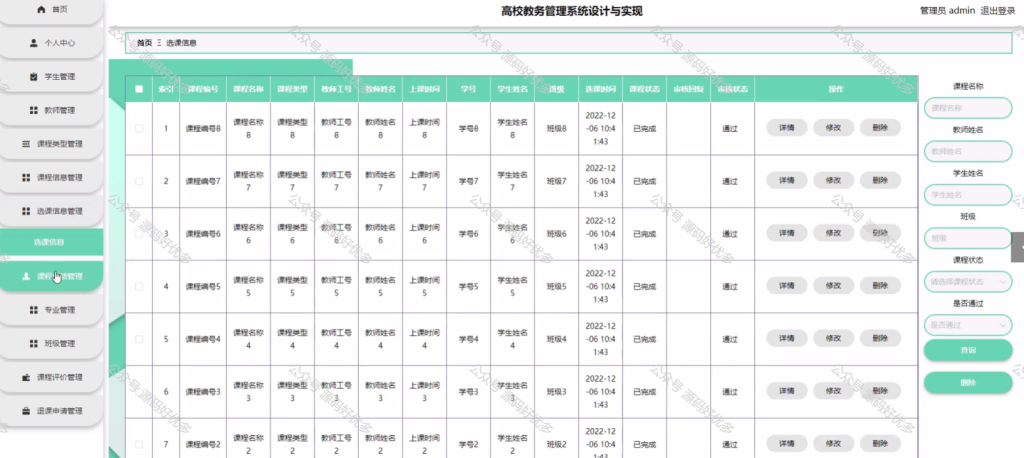Open the 课程状态 dropdown filter

tap(968, 282)
